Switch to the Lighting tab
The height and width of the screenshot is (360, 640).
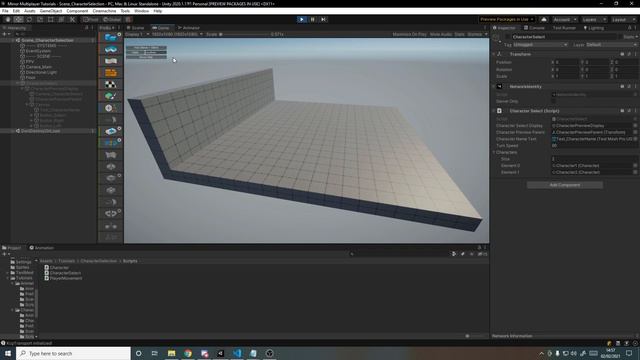[x=594, y=28]
